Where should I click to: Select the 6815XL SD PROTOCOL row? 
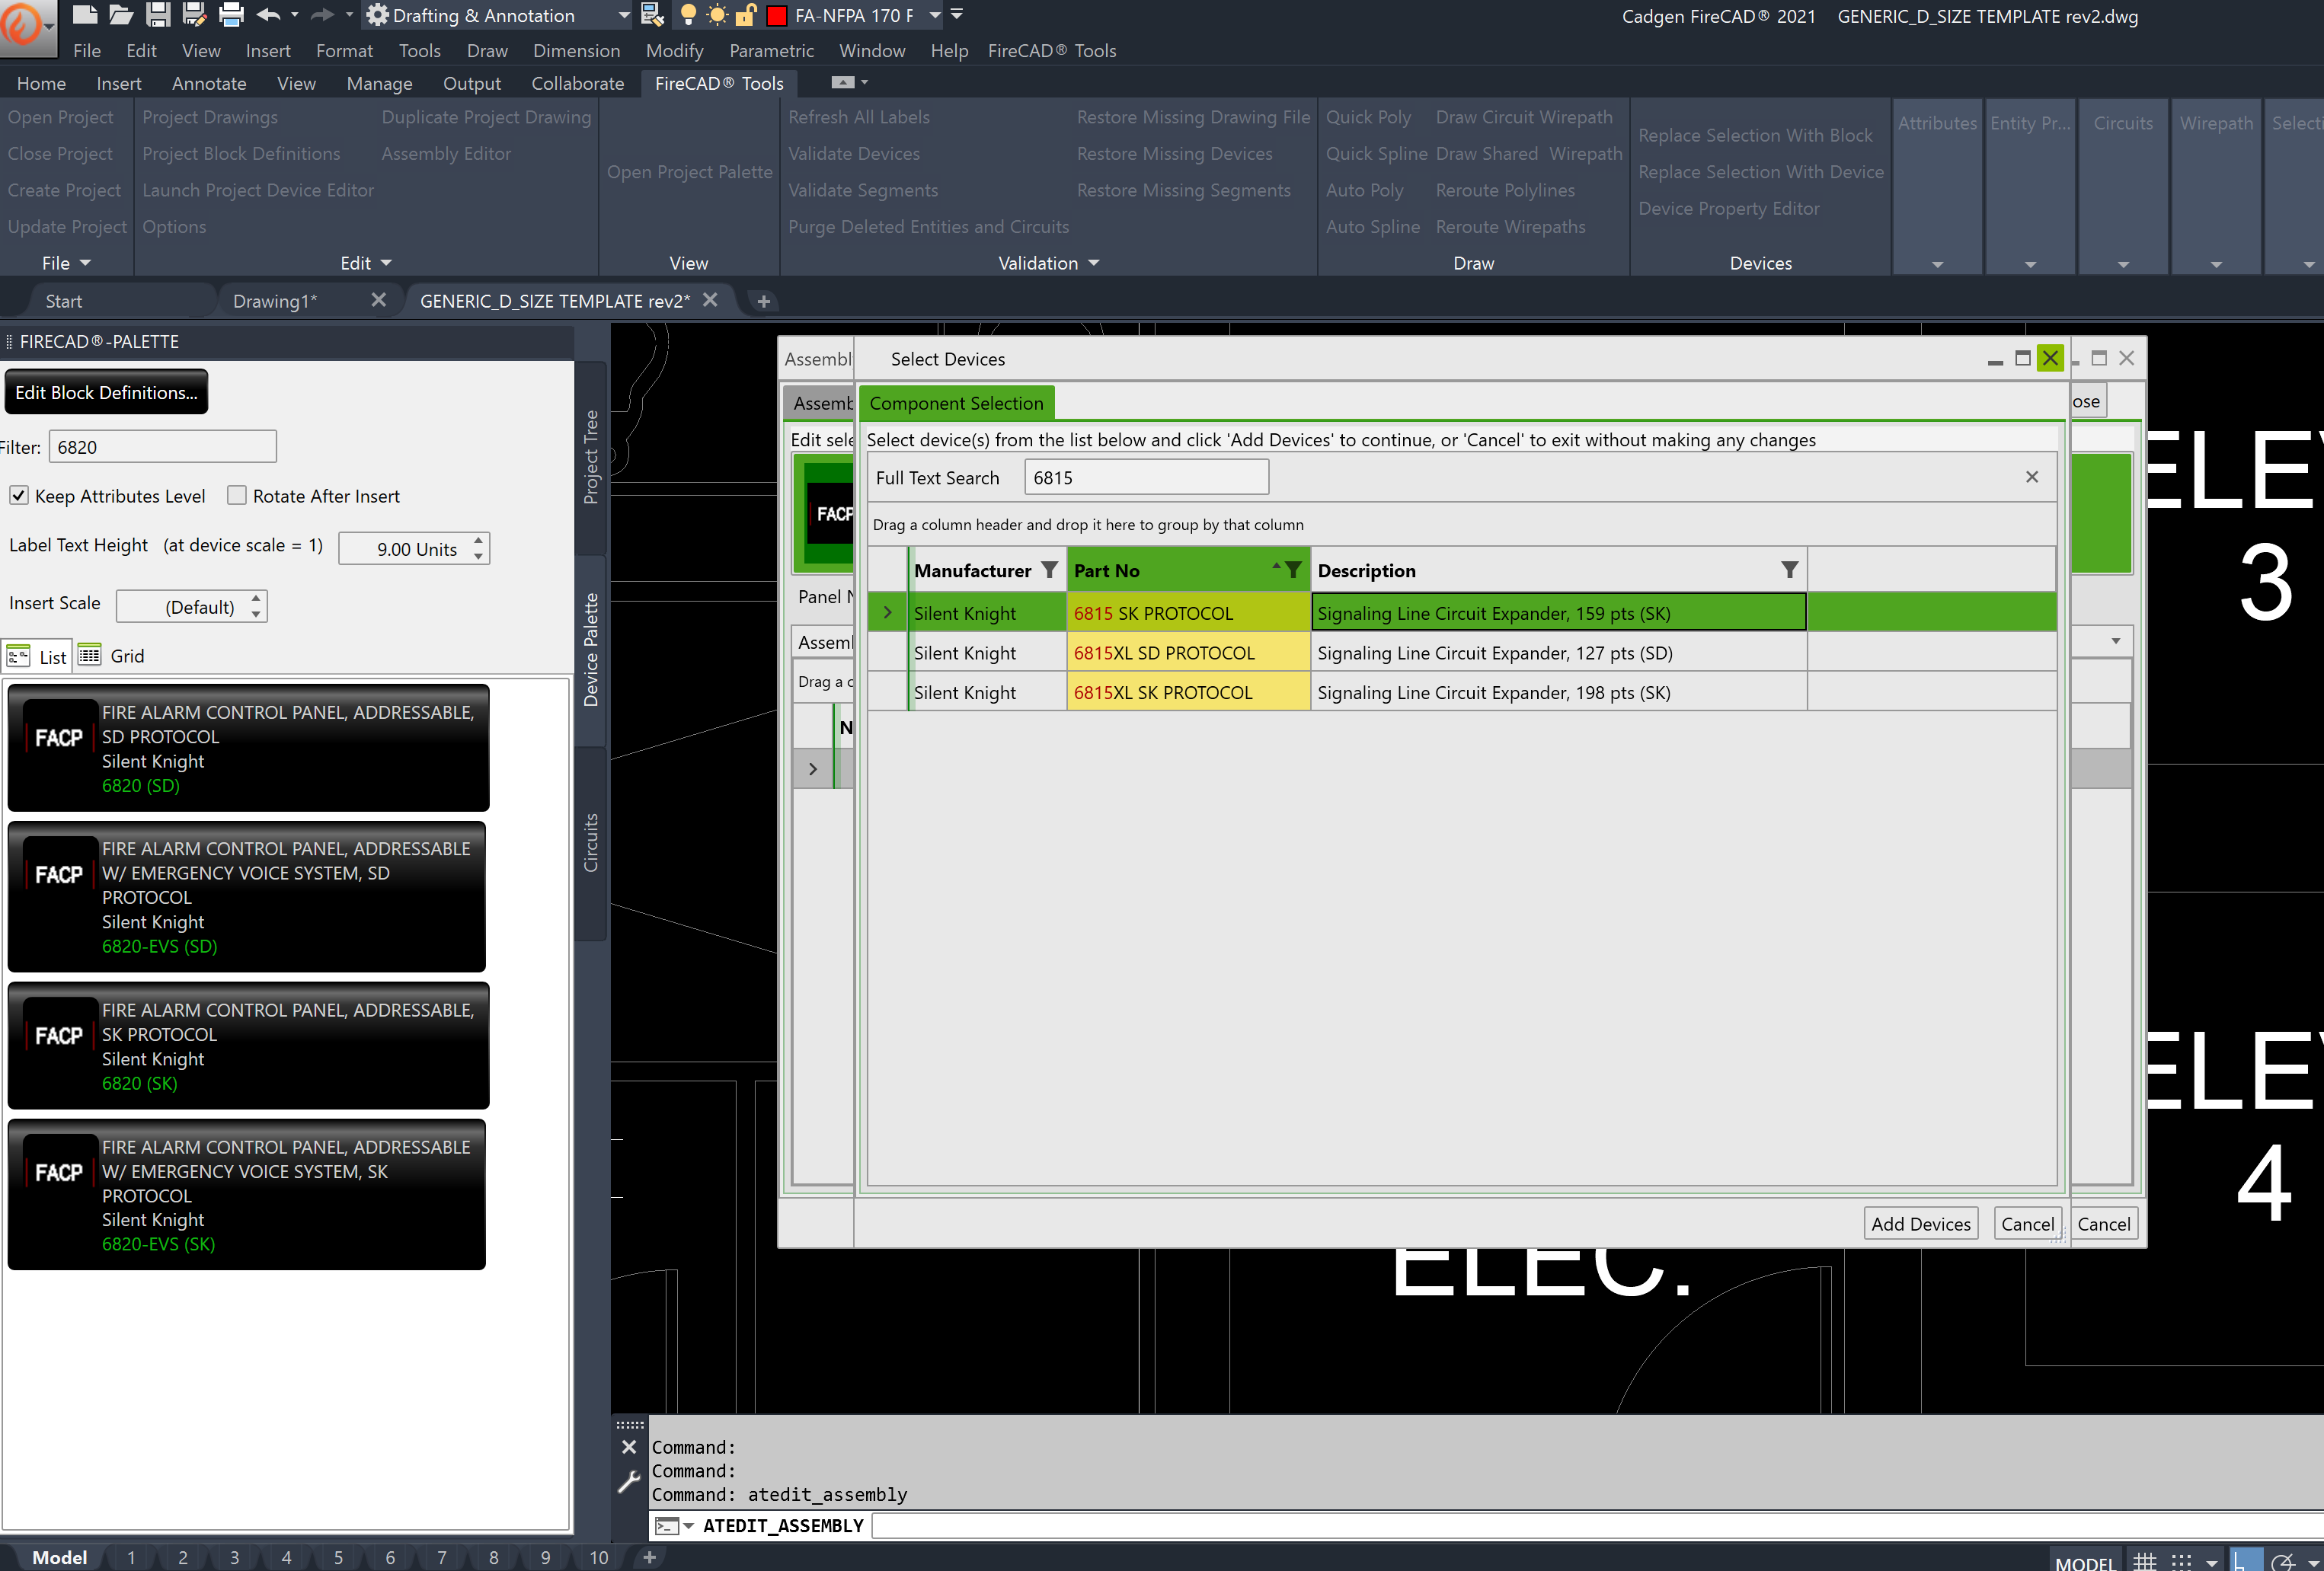[1460, 653]
